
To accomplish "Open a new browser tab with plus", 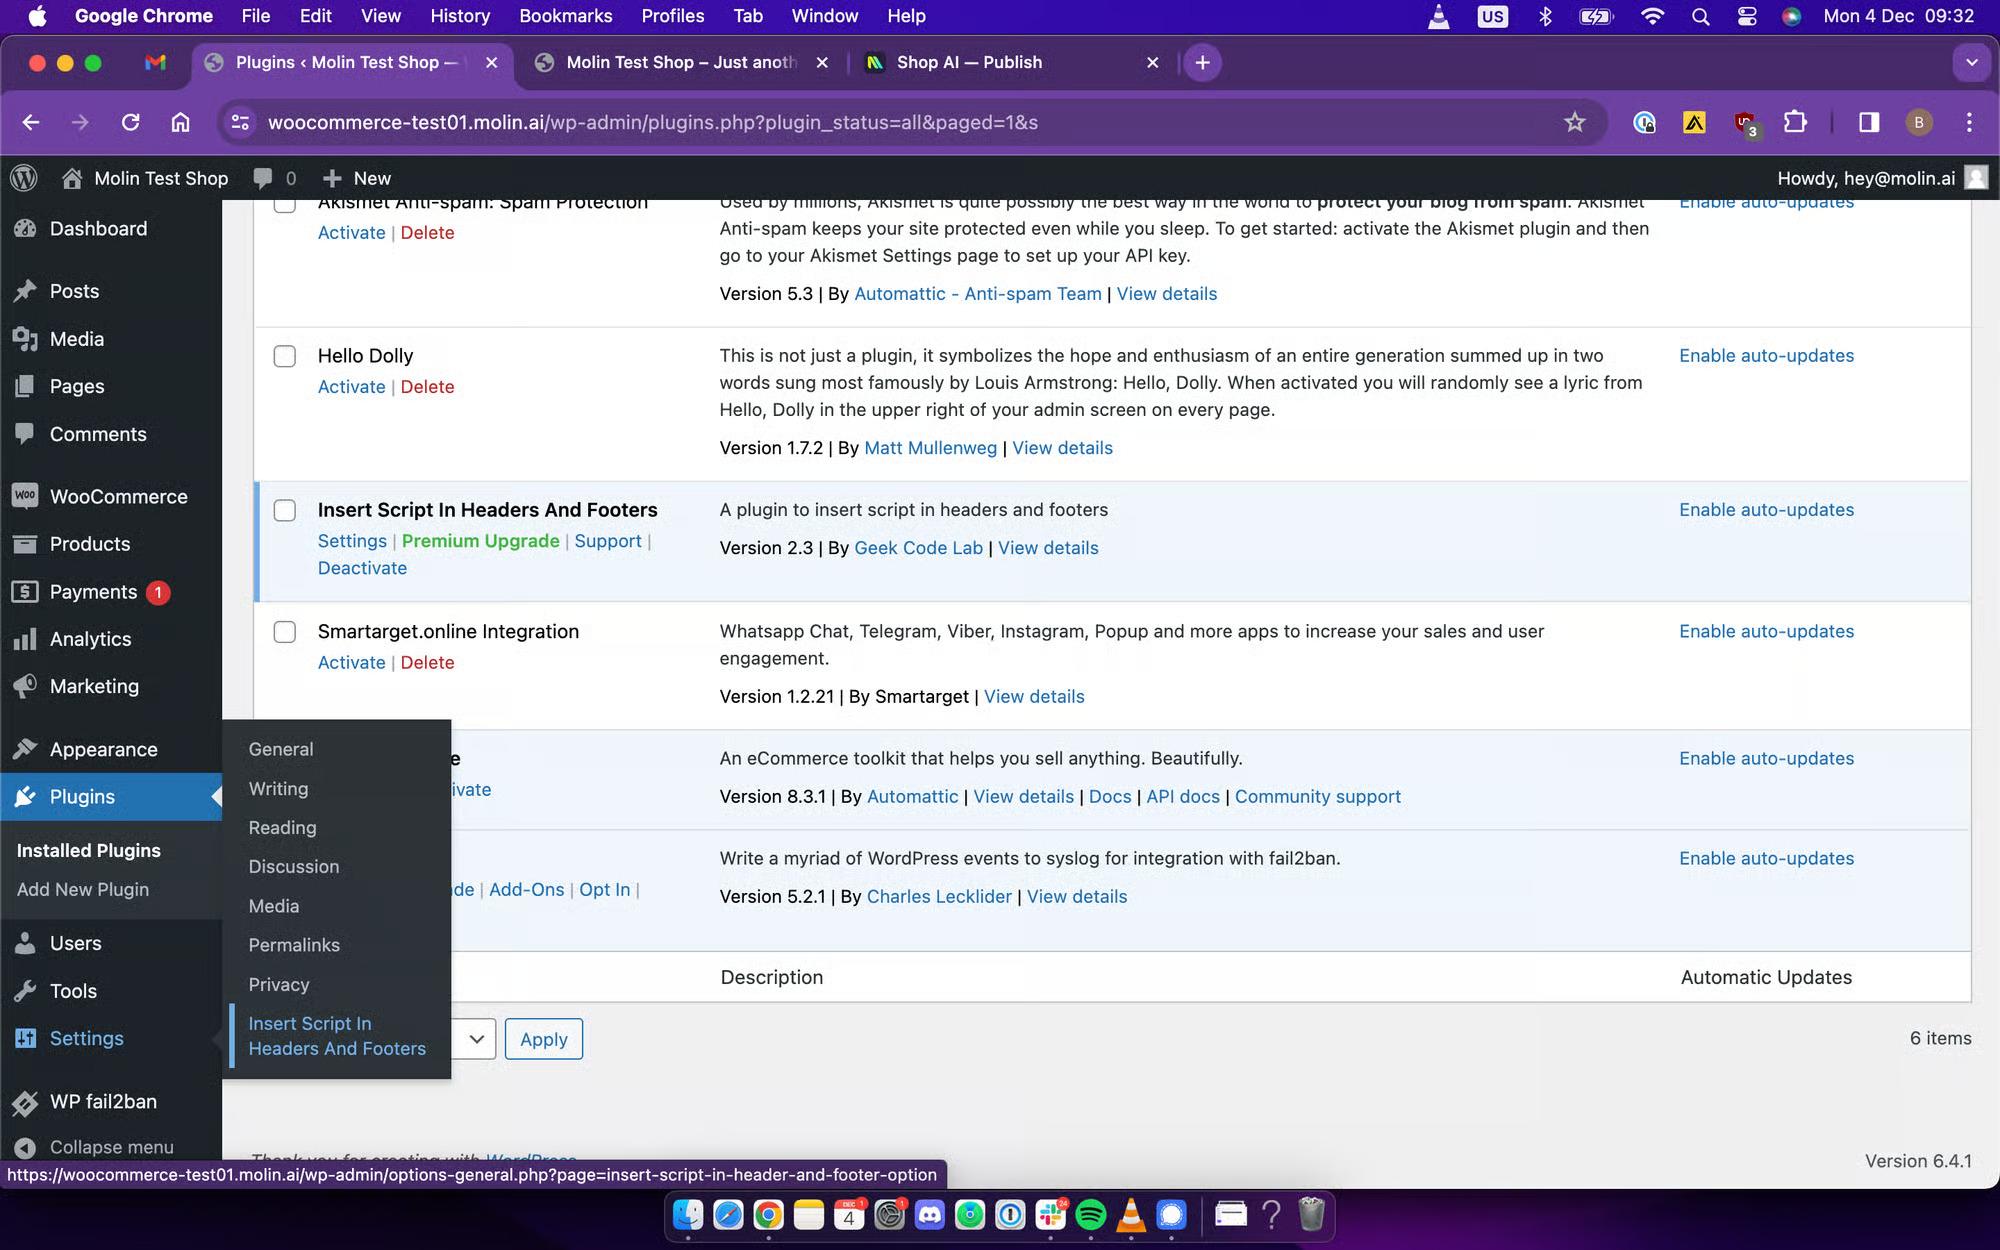I will (x=1202, y=62).
